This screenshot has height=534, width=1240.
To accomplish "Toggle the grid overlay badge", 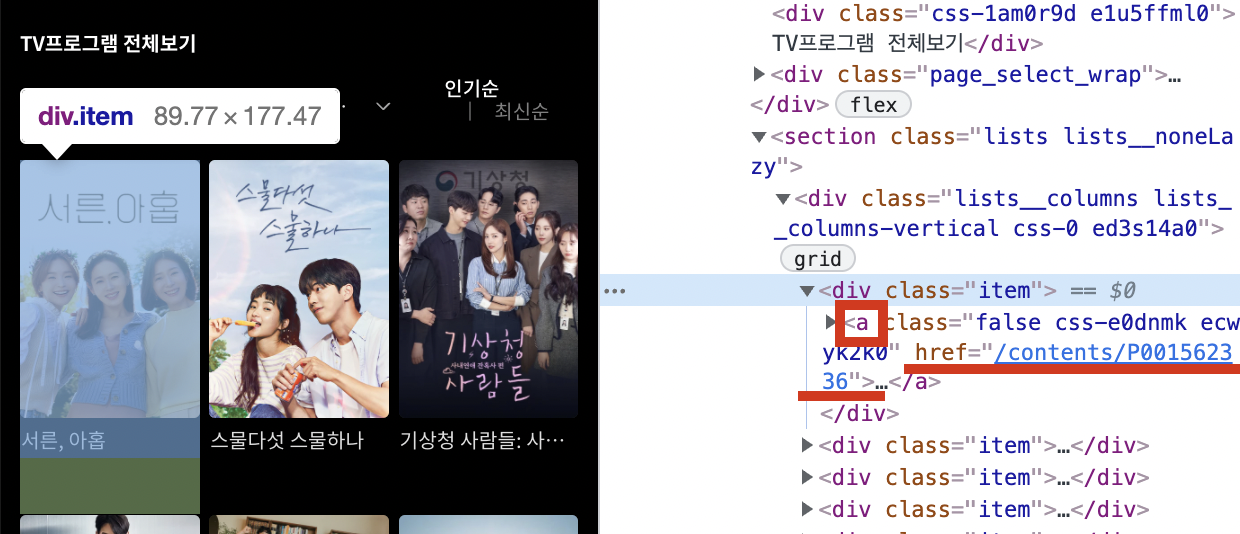I will [x=817, y=259].
